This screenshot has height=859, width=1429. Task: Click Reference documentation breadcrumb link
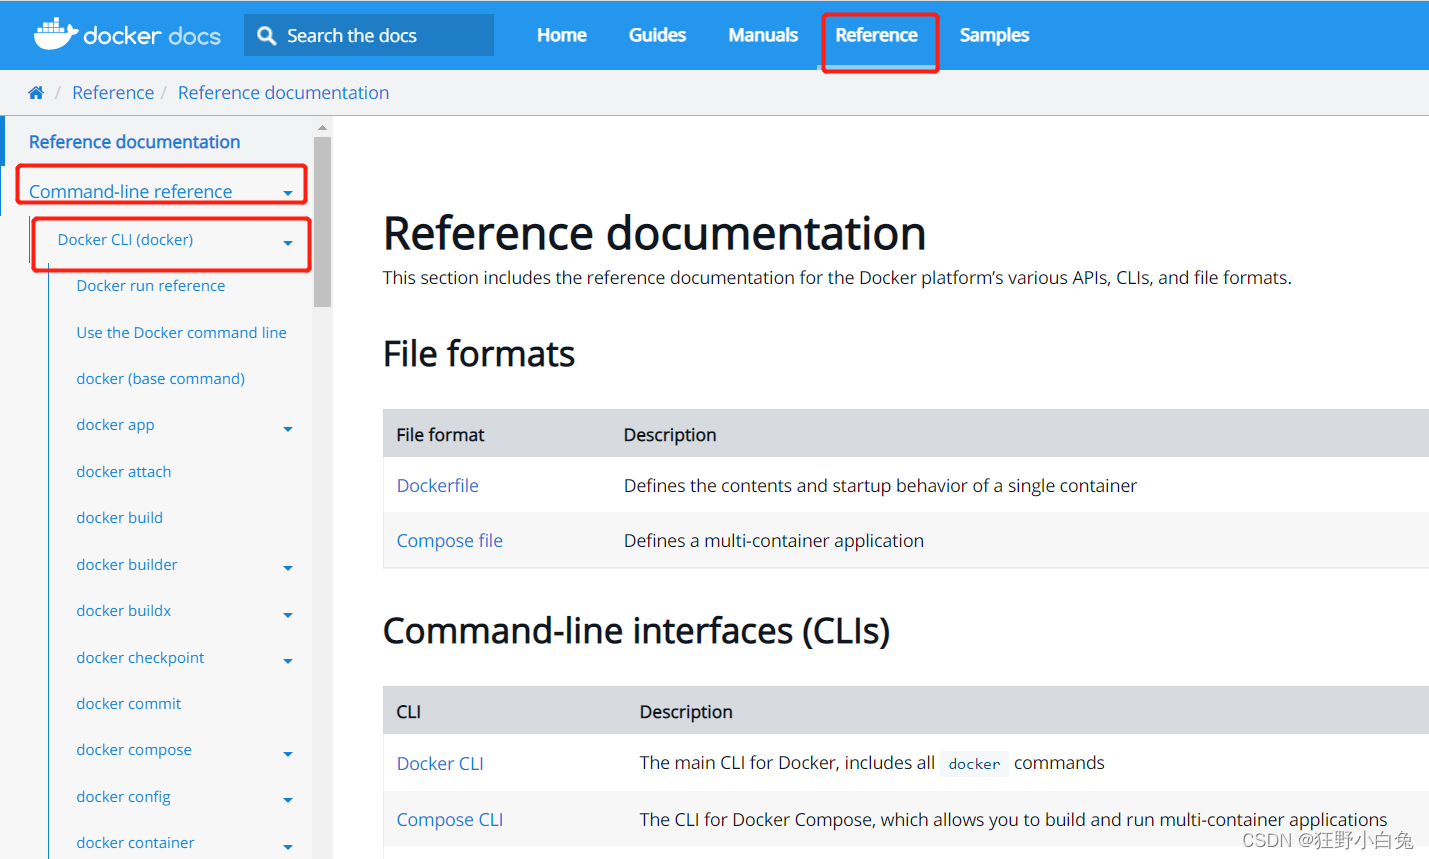coord(283,93)
